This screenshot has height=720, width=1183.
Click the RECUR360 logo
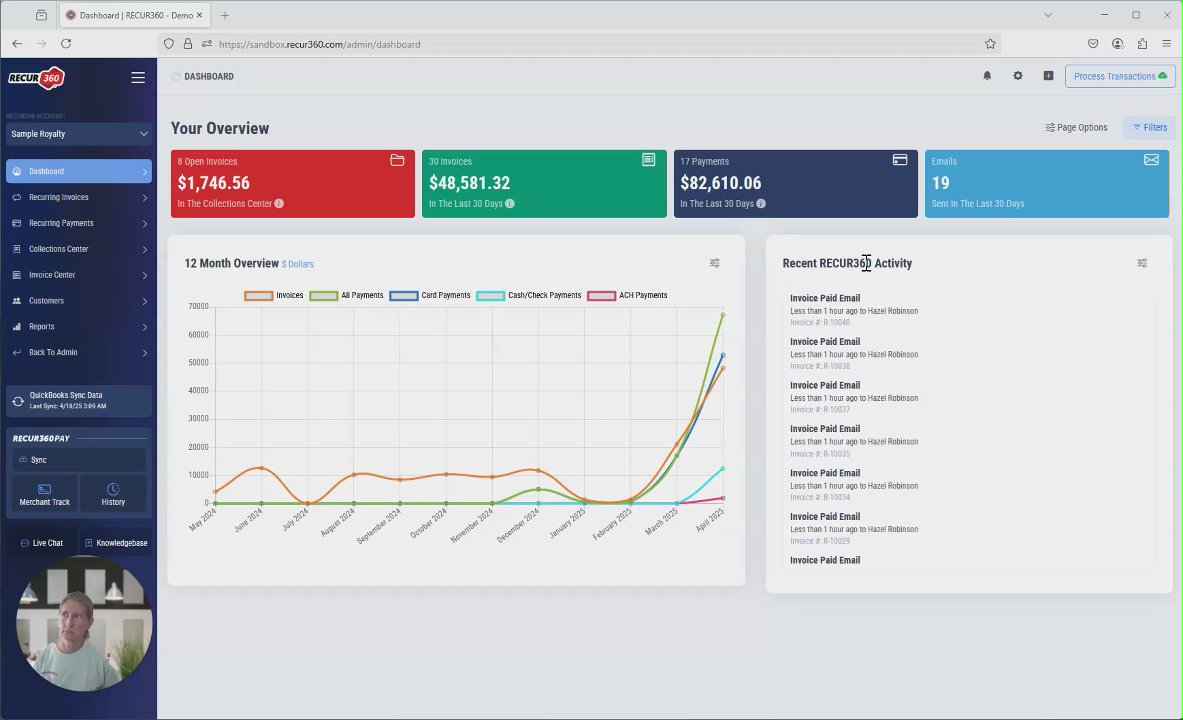pos(36,78)
